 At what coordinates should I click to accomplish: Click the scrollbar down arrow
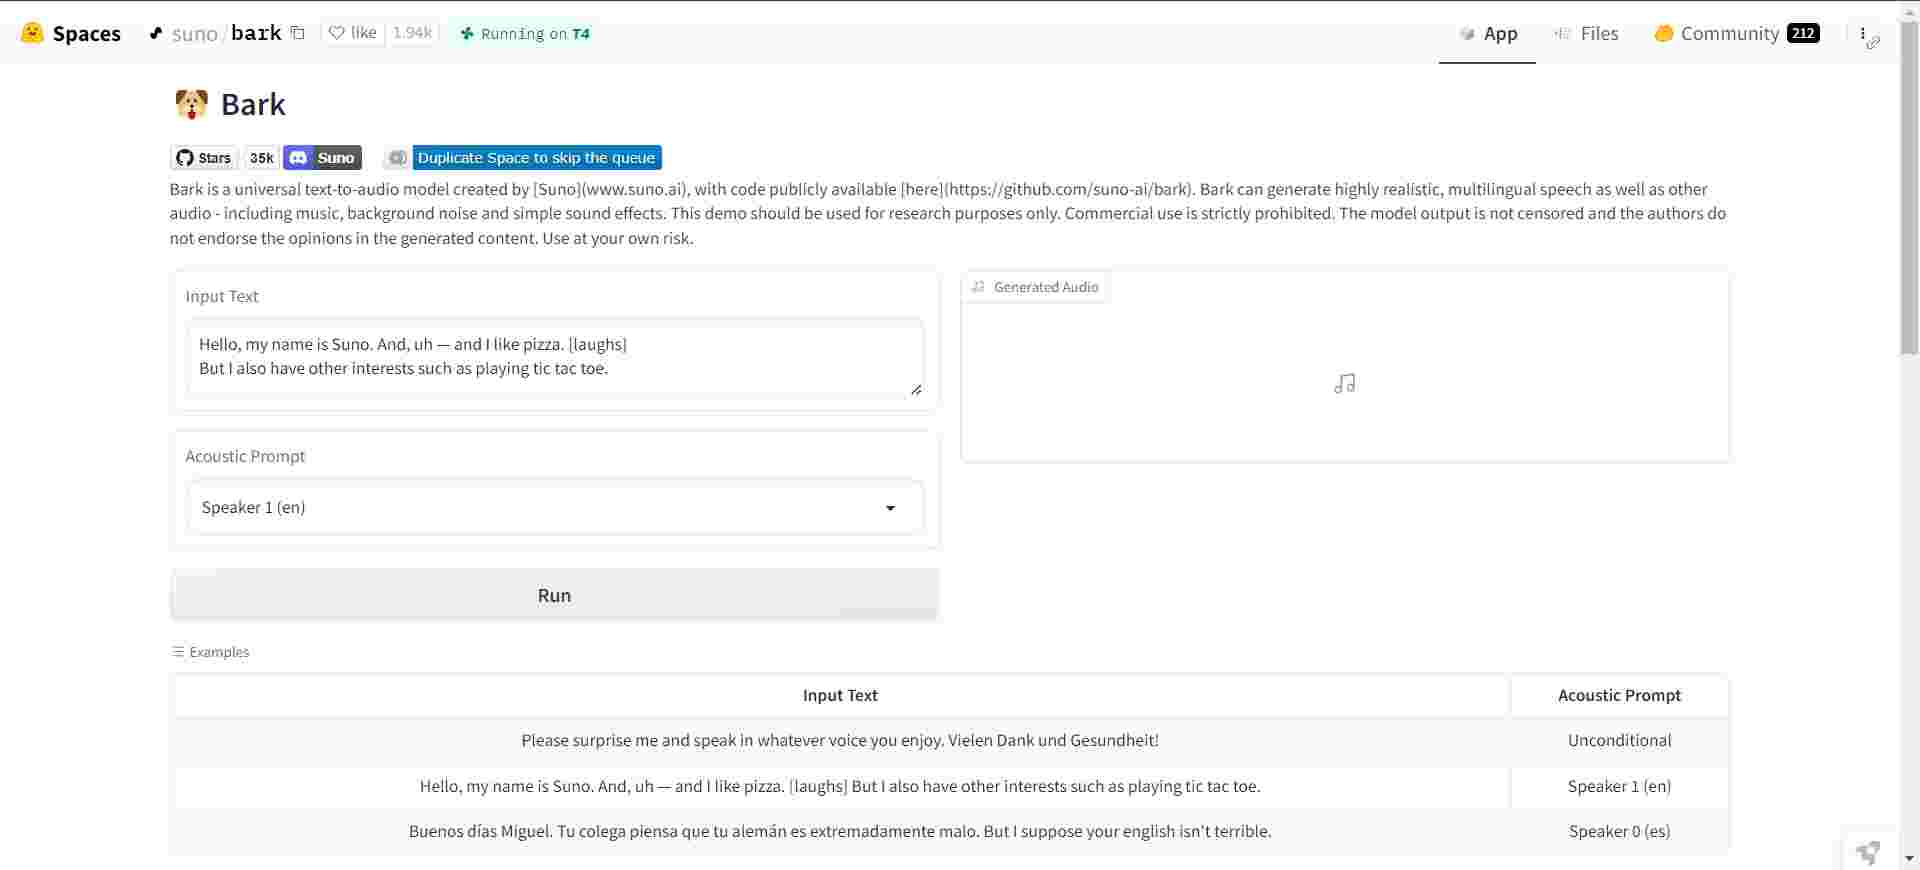click(1909, 859)
